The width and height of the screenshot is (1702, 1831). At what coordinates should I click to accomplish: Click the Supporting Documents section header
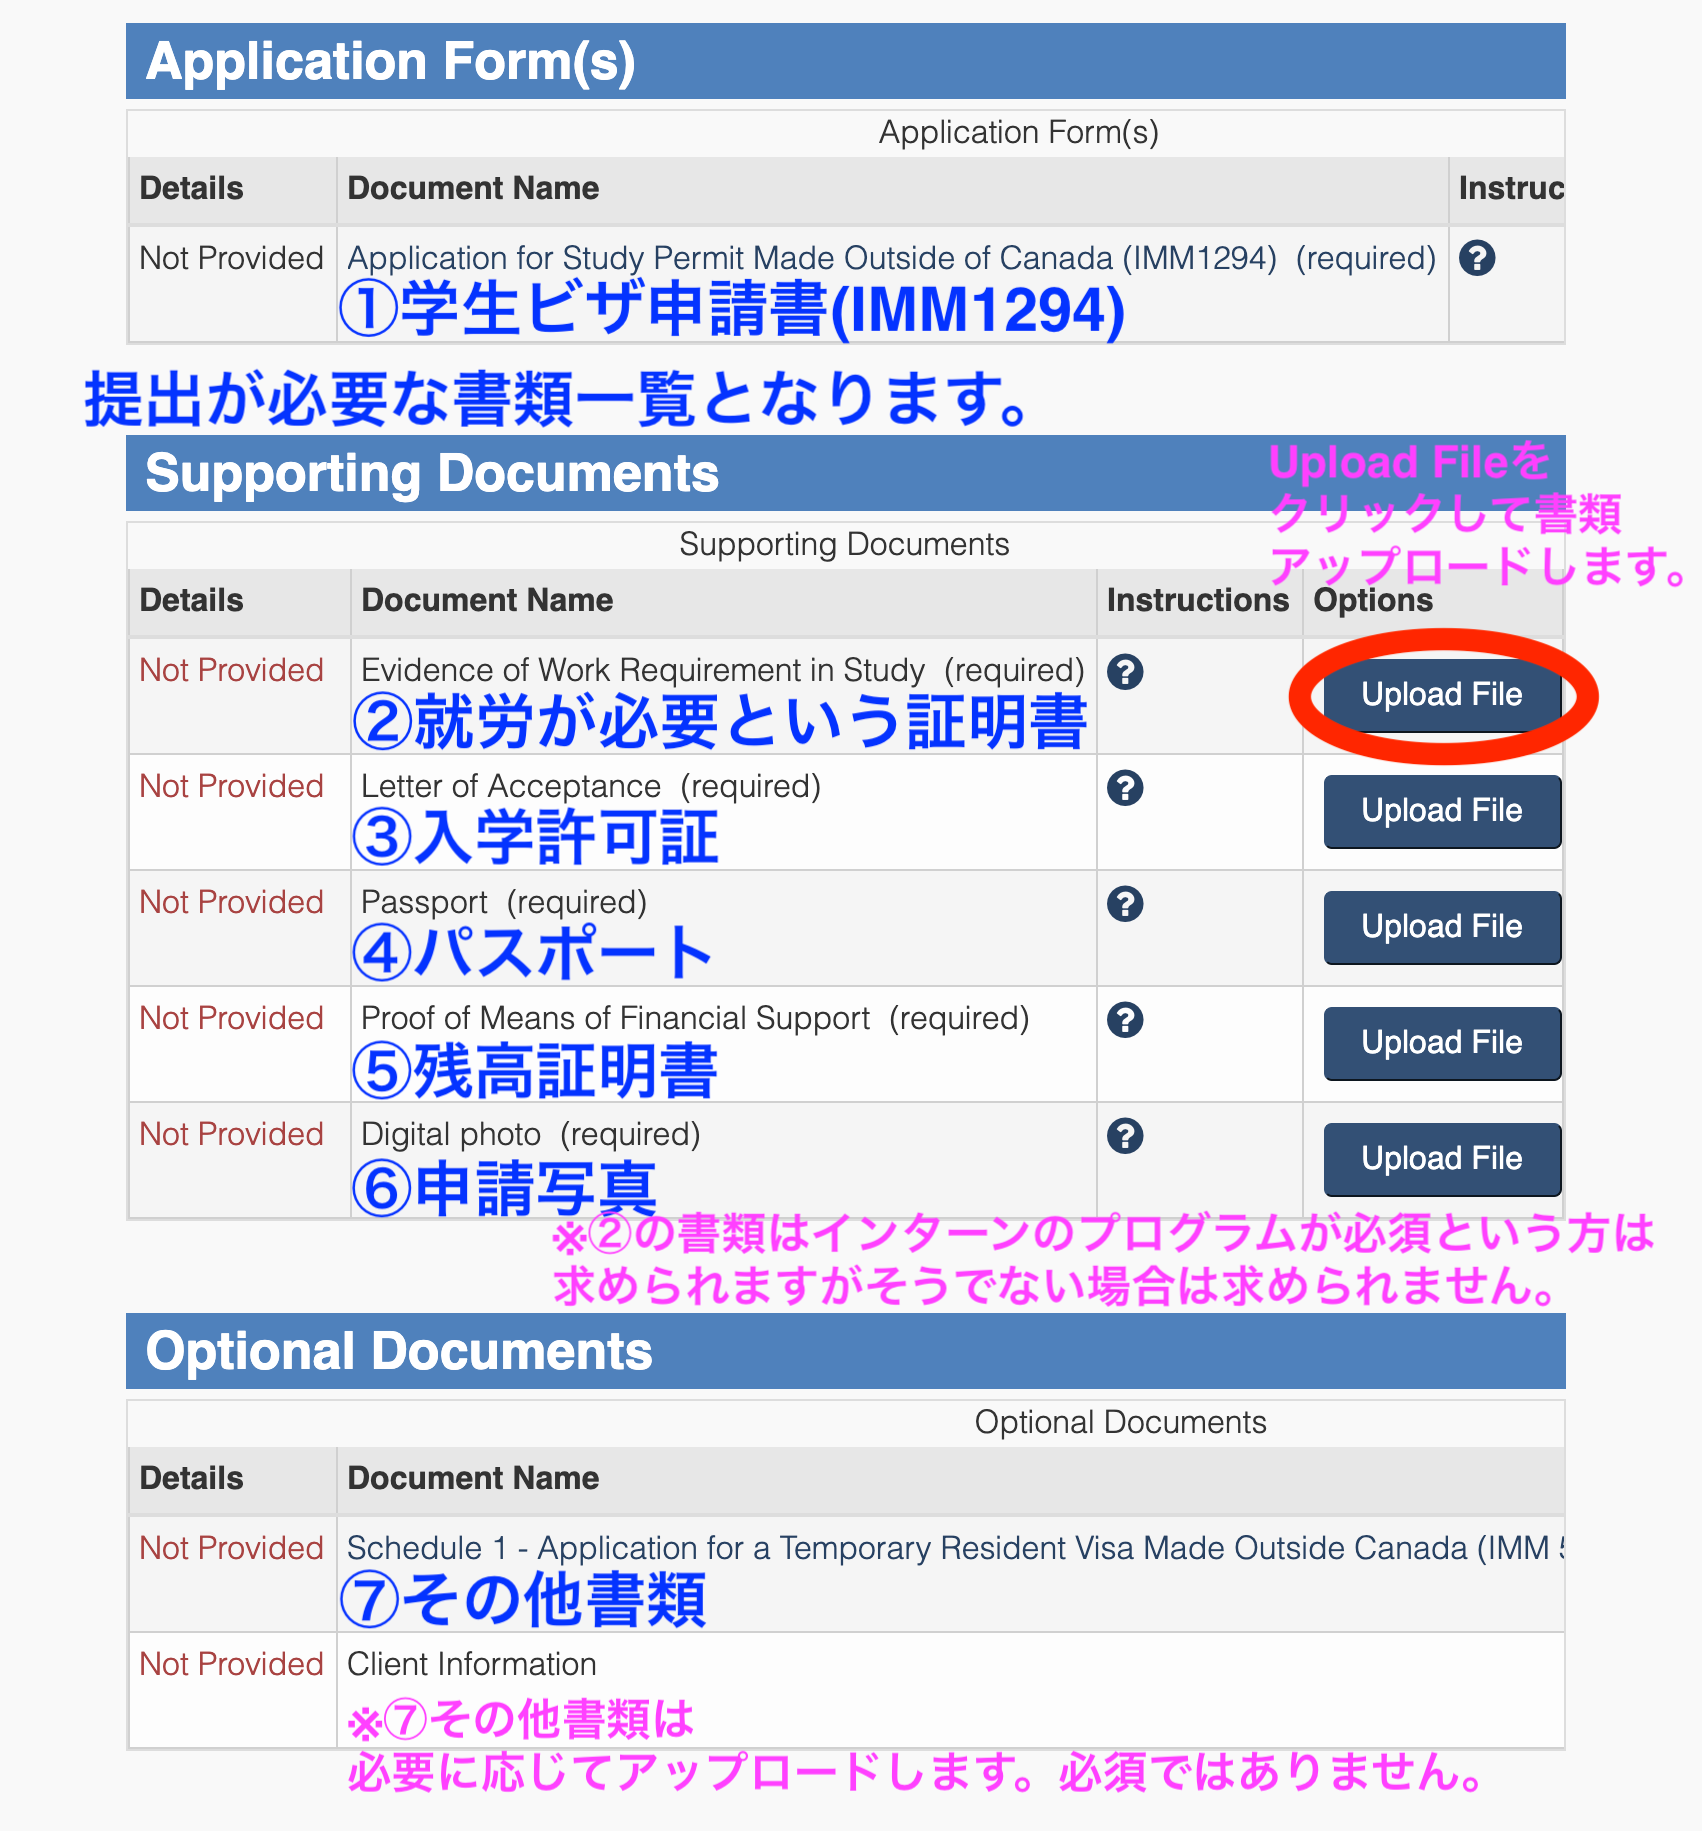click(432, 474)
